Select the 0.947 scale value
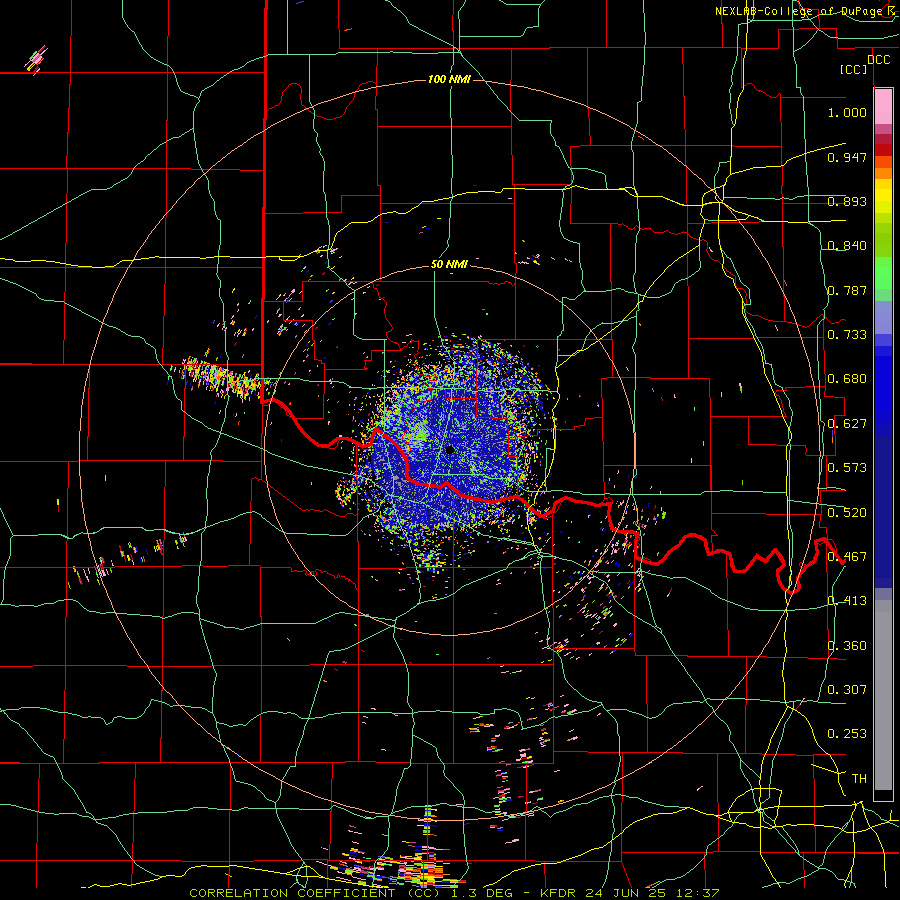This screenshot has height=900, width=900. tap(847, 157)
